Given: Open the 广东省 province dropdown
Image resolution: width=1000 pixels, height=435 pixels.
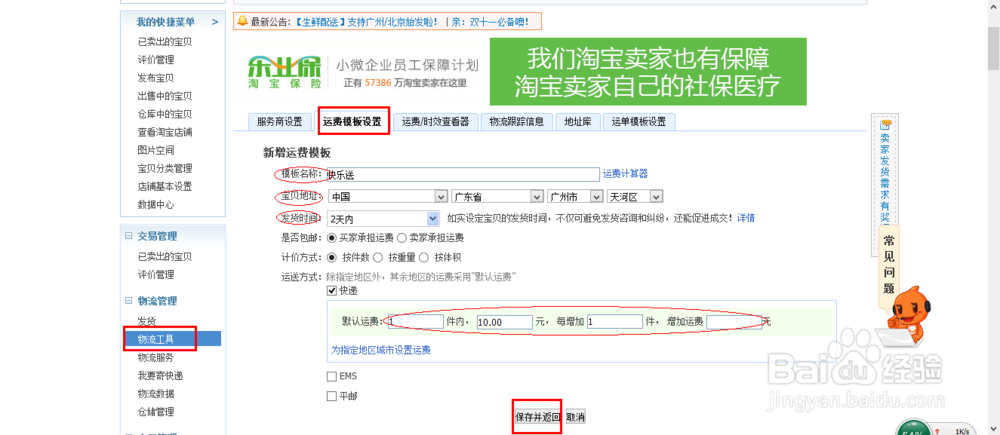Looking at the screenshot, I should pos(497,196).
